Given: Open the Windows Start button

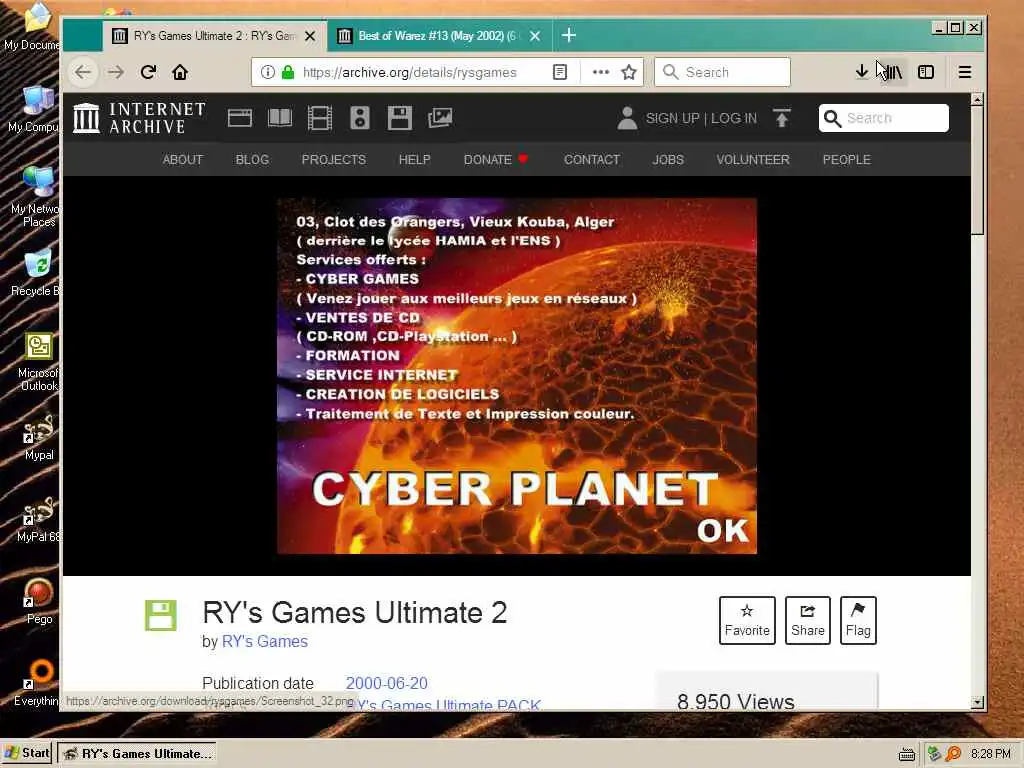Looking at the screenshot, I should tap(27, 753).
